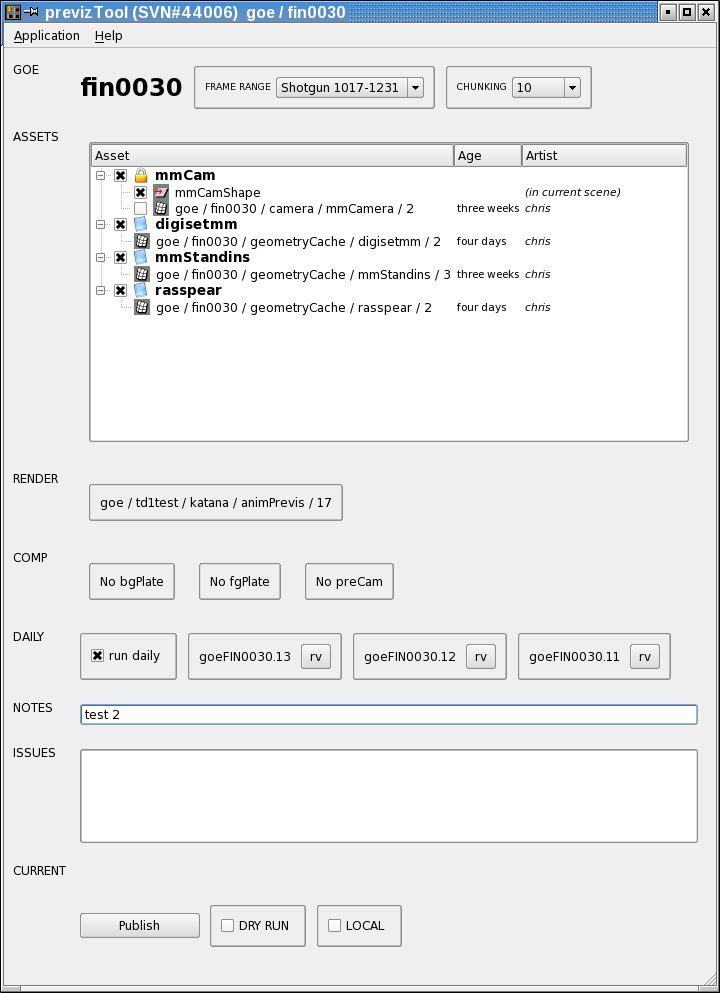720x993 pixels.
Task: Select row geometryCache / rasspear / 2
Action: [293, 307]
